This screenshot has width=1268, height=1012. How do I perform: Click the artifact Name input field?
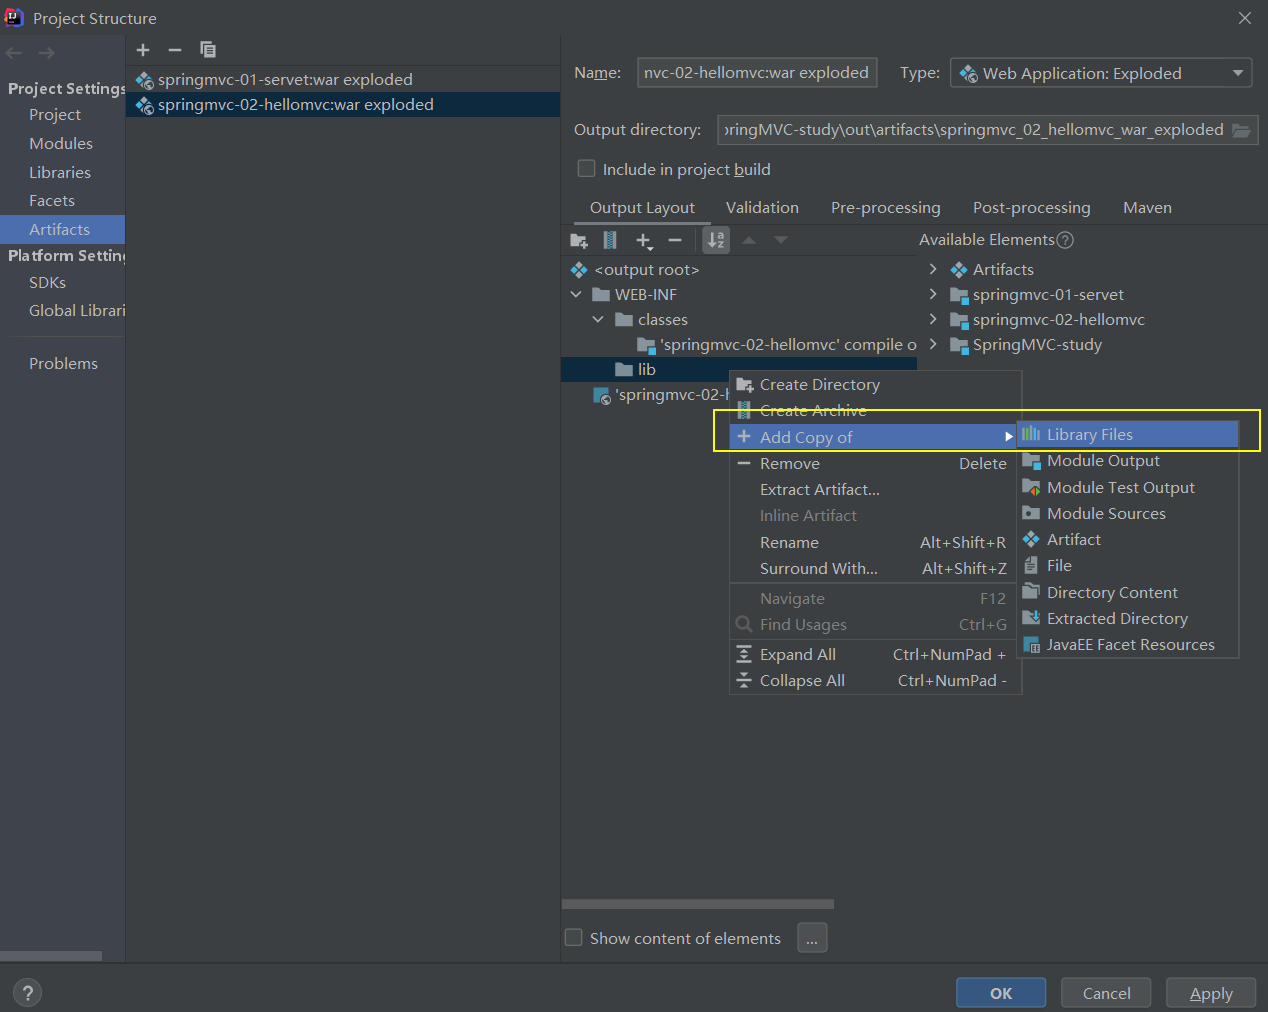point(757,73)
